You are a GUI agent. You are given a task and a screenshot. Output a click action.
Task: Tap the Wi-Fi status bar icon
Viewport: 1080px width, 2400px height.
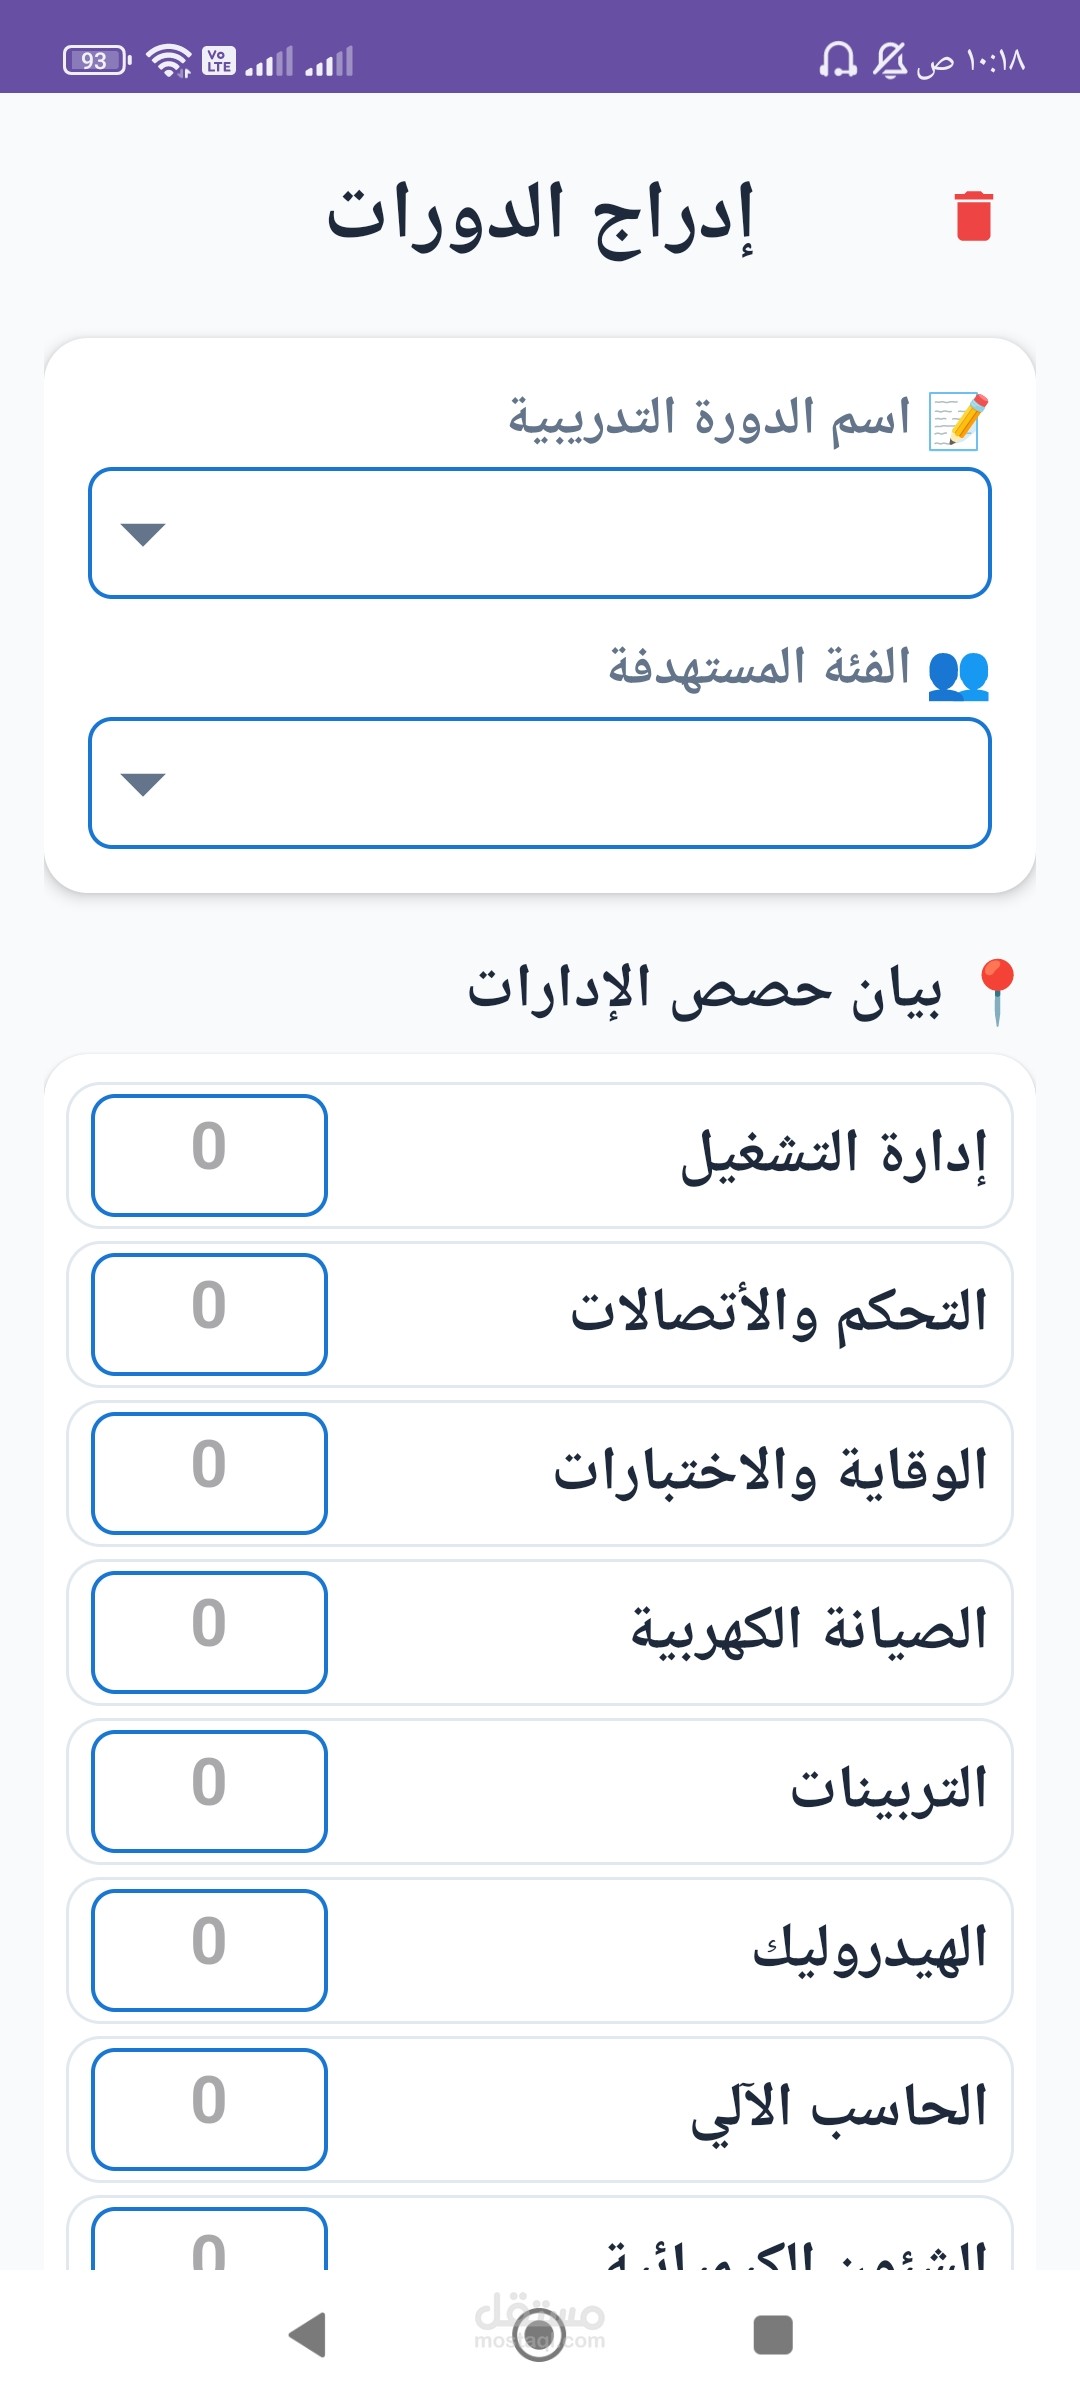point(169,61)
